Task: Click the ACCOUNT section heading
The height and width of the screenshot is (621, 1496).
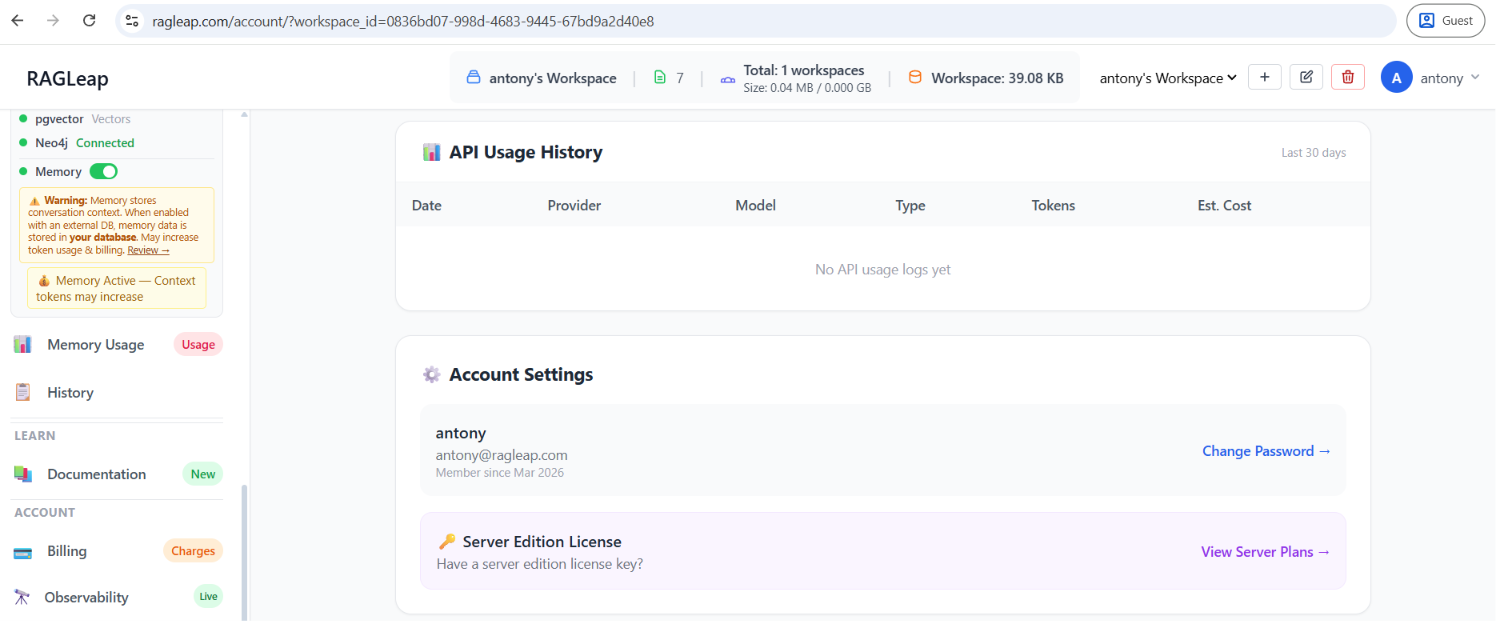Action: click(x=44, y=513)
